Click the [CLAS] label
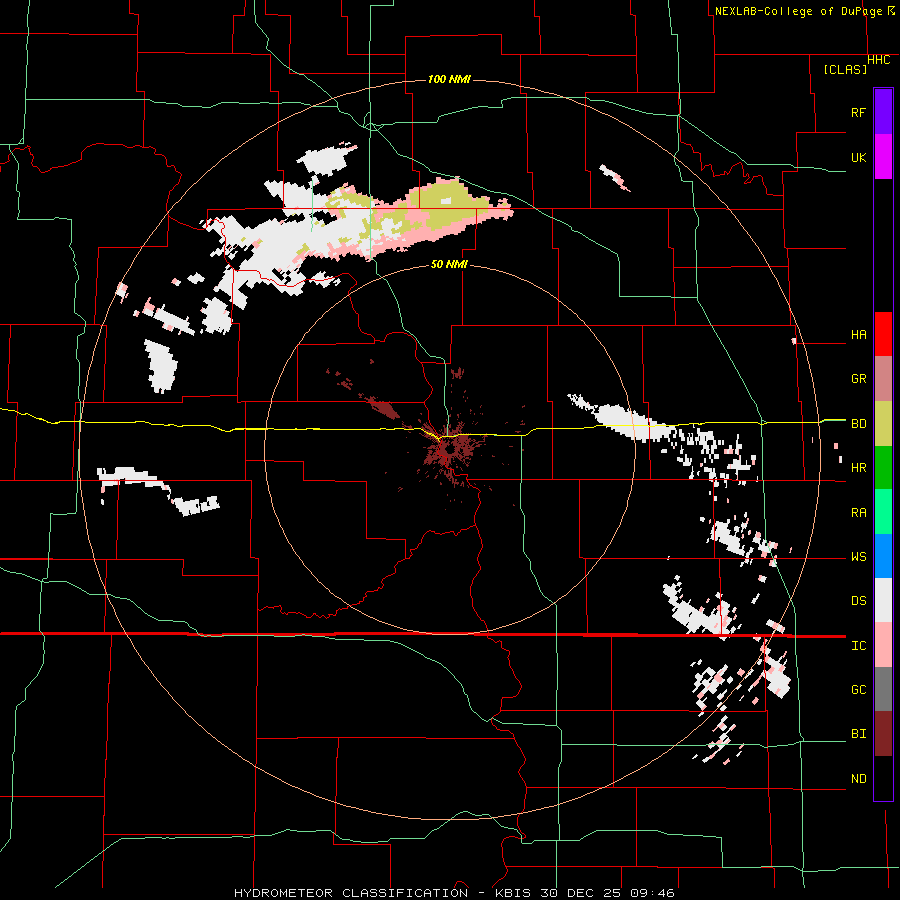 click(x=845, y=70)
